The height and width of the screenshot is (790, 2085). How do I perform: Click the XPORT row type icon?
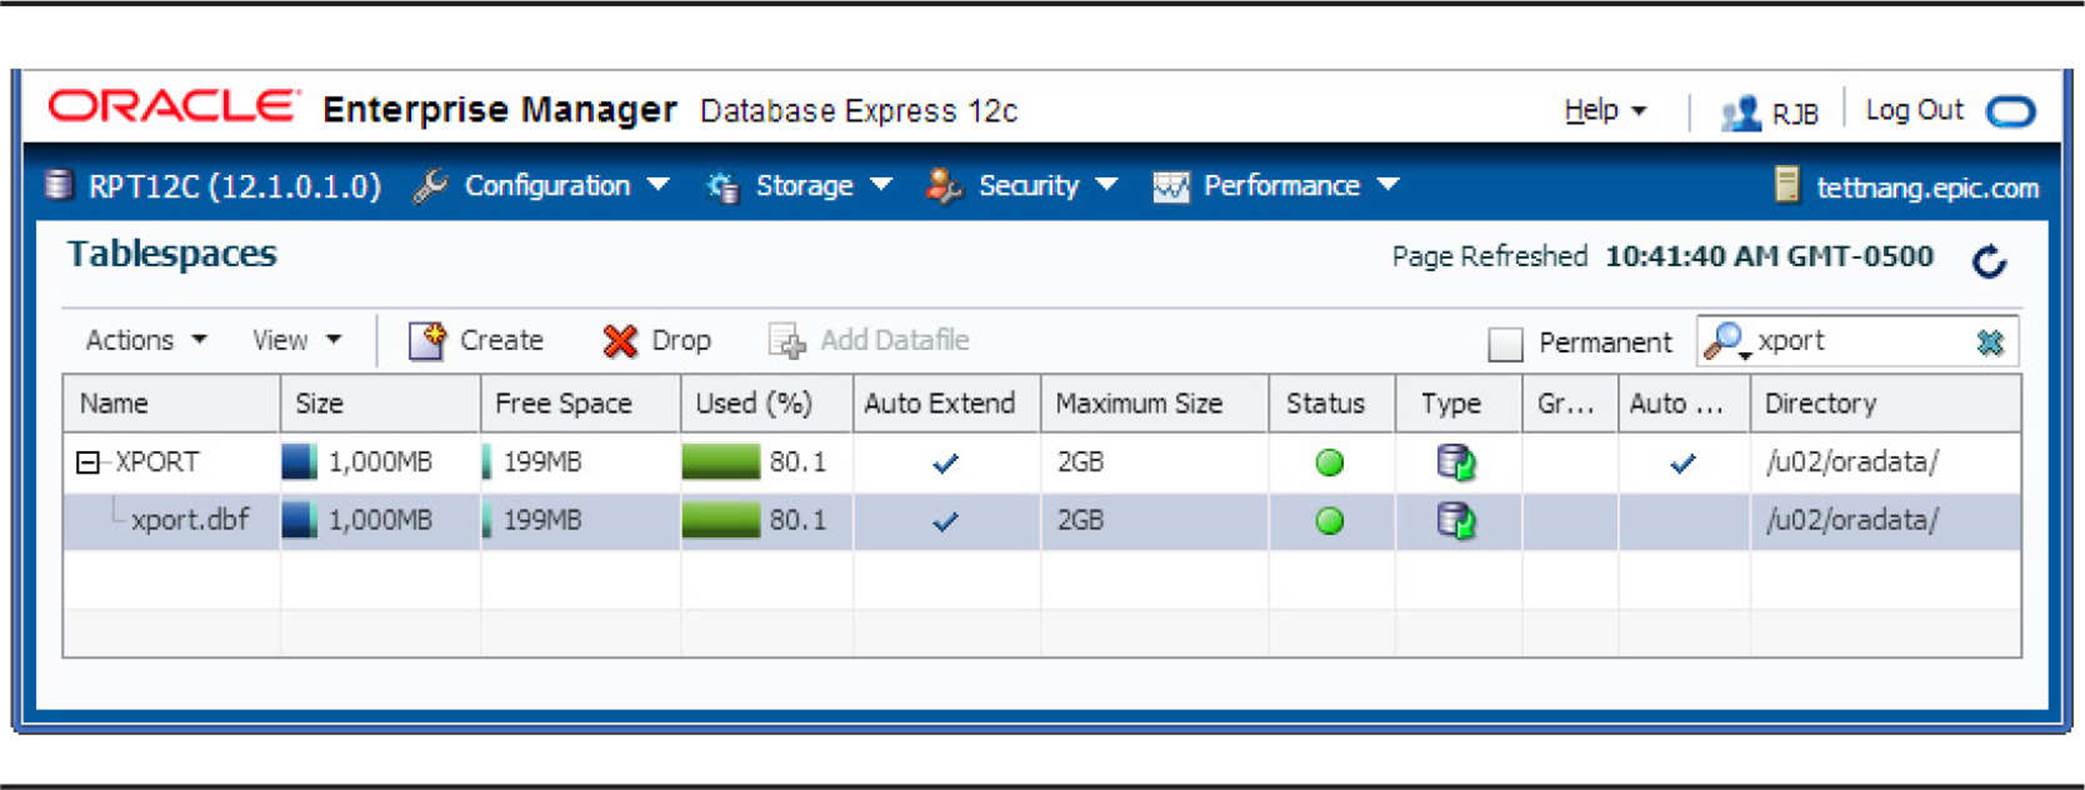(1456, 462)
